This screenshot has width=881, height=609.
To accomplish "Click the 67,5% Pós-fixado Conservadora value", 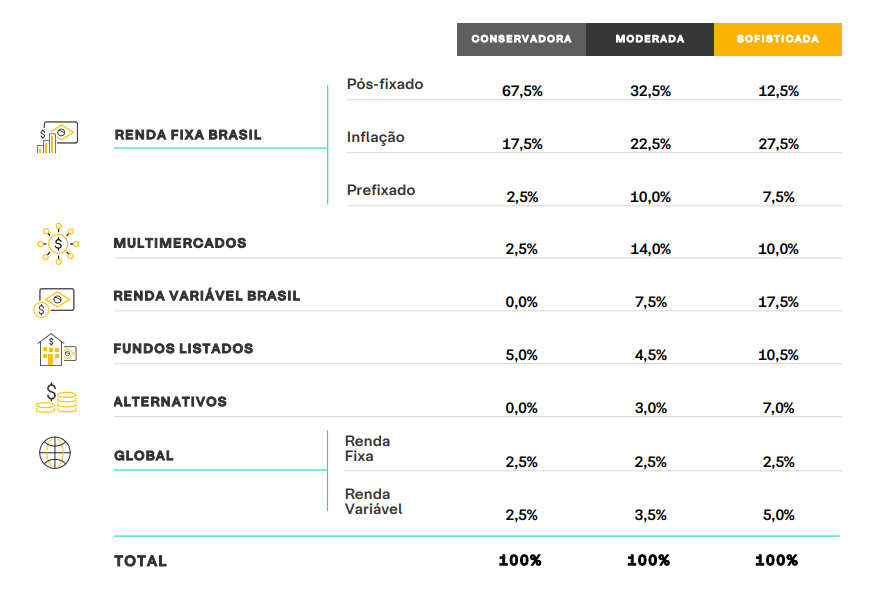I will 522,91.
